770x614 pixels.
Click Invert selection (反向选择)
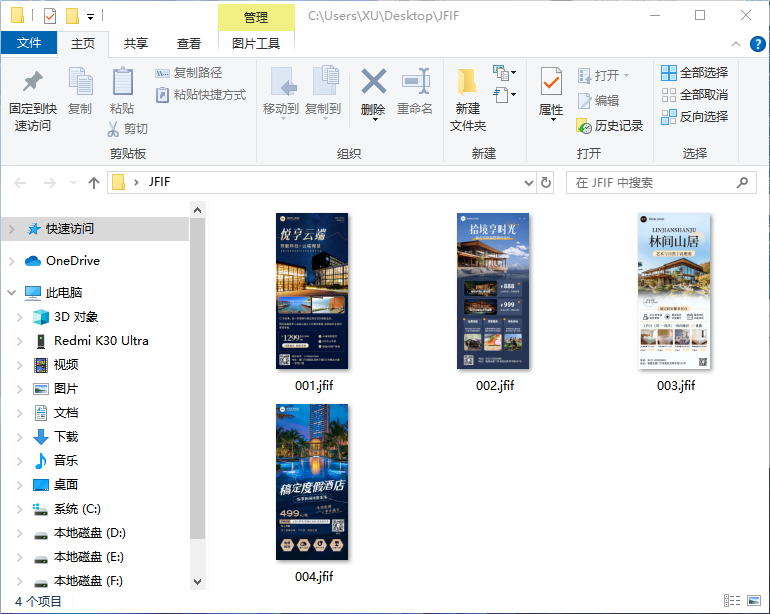(x=694, y=116)
